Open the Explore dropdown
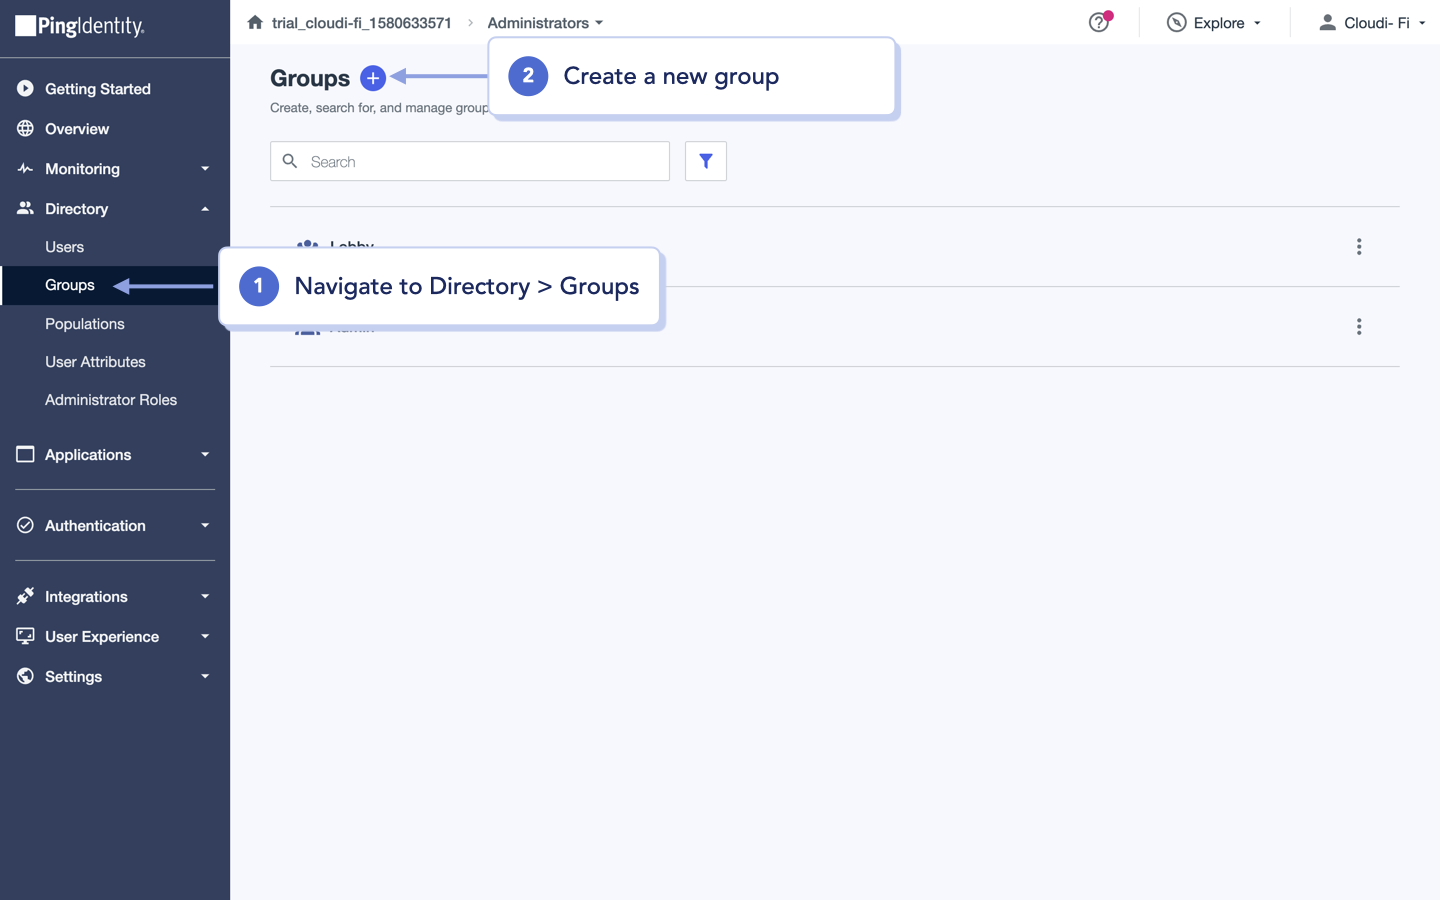Viewport: 1440px width, 900px height. pos(1213,22)
